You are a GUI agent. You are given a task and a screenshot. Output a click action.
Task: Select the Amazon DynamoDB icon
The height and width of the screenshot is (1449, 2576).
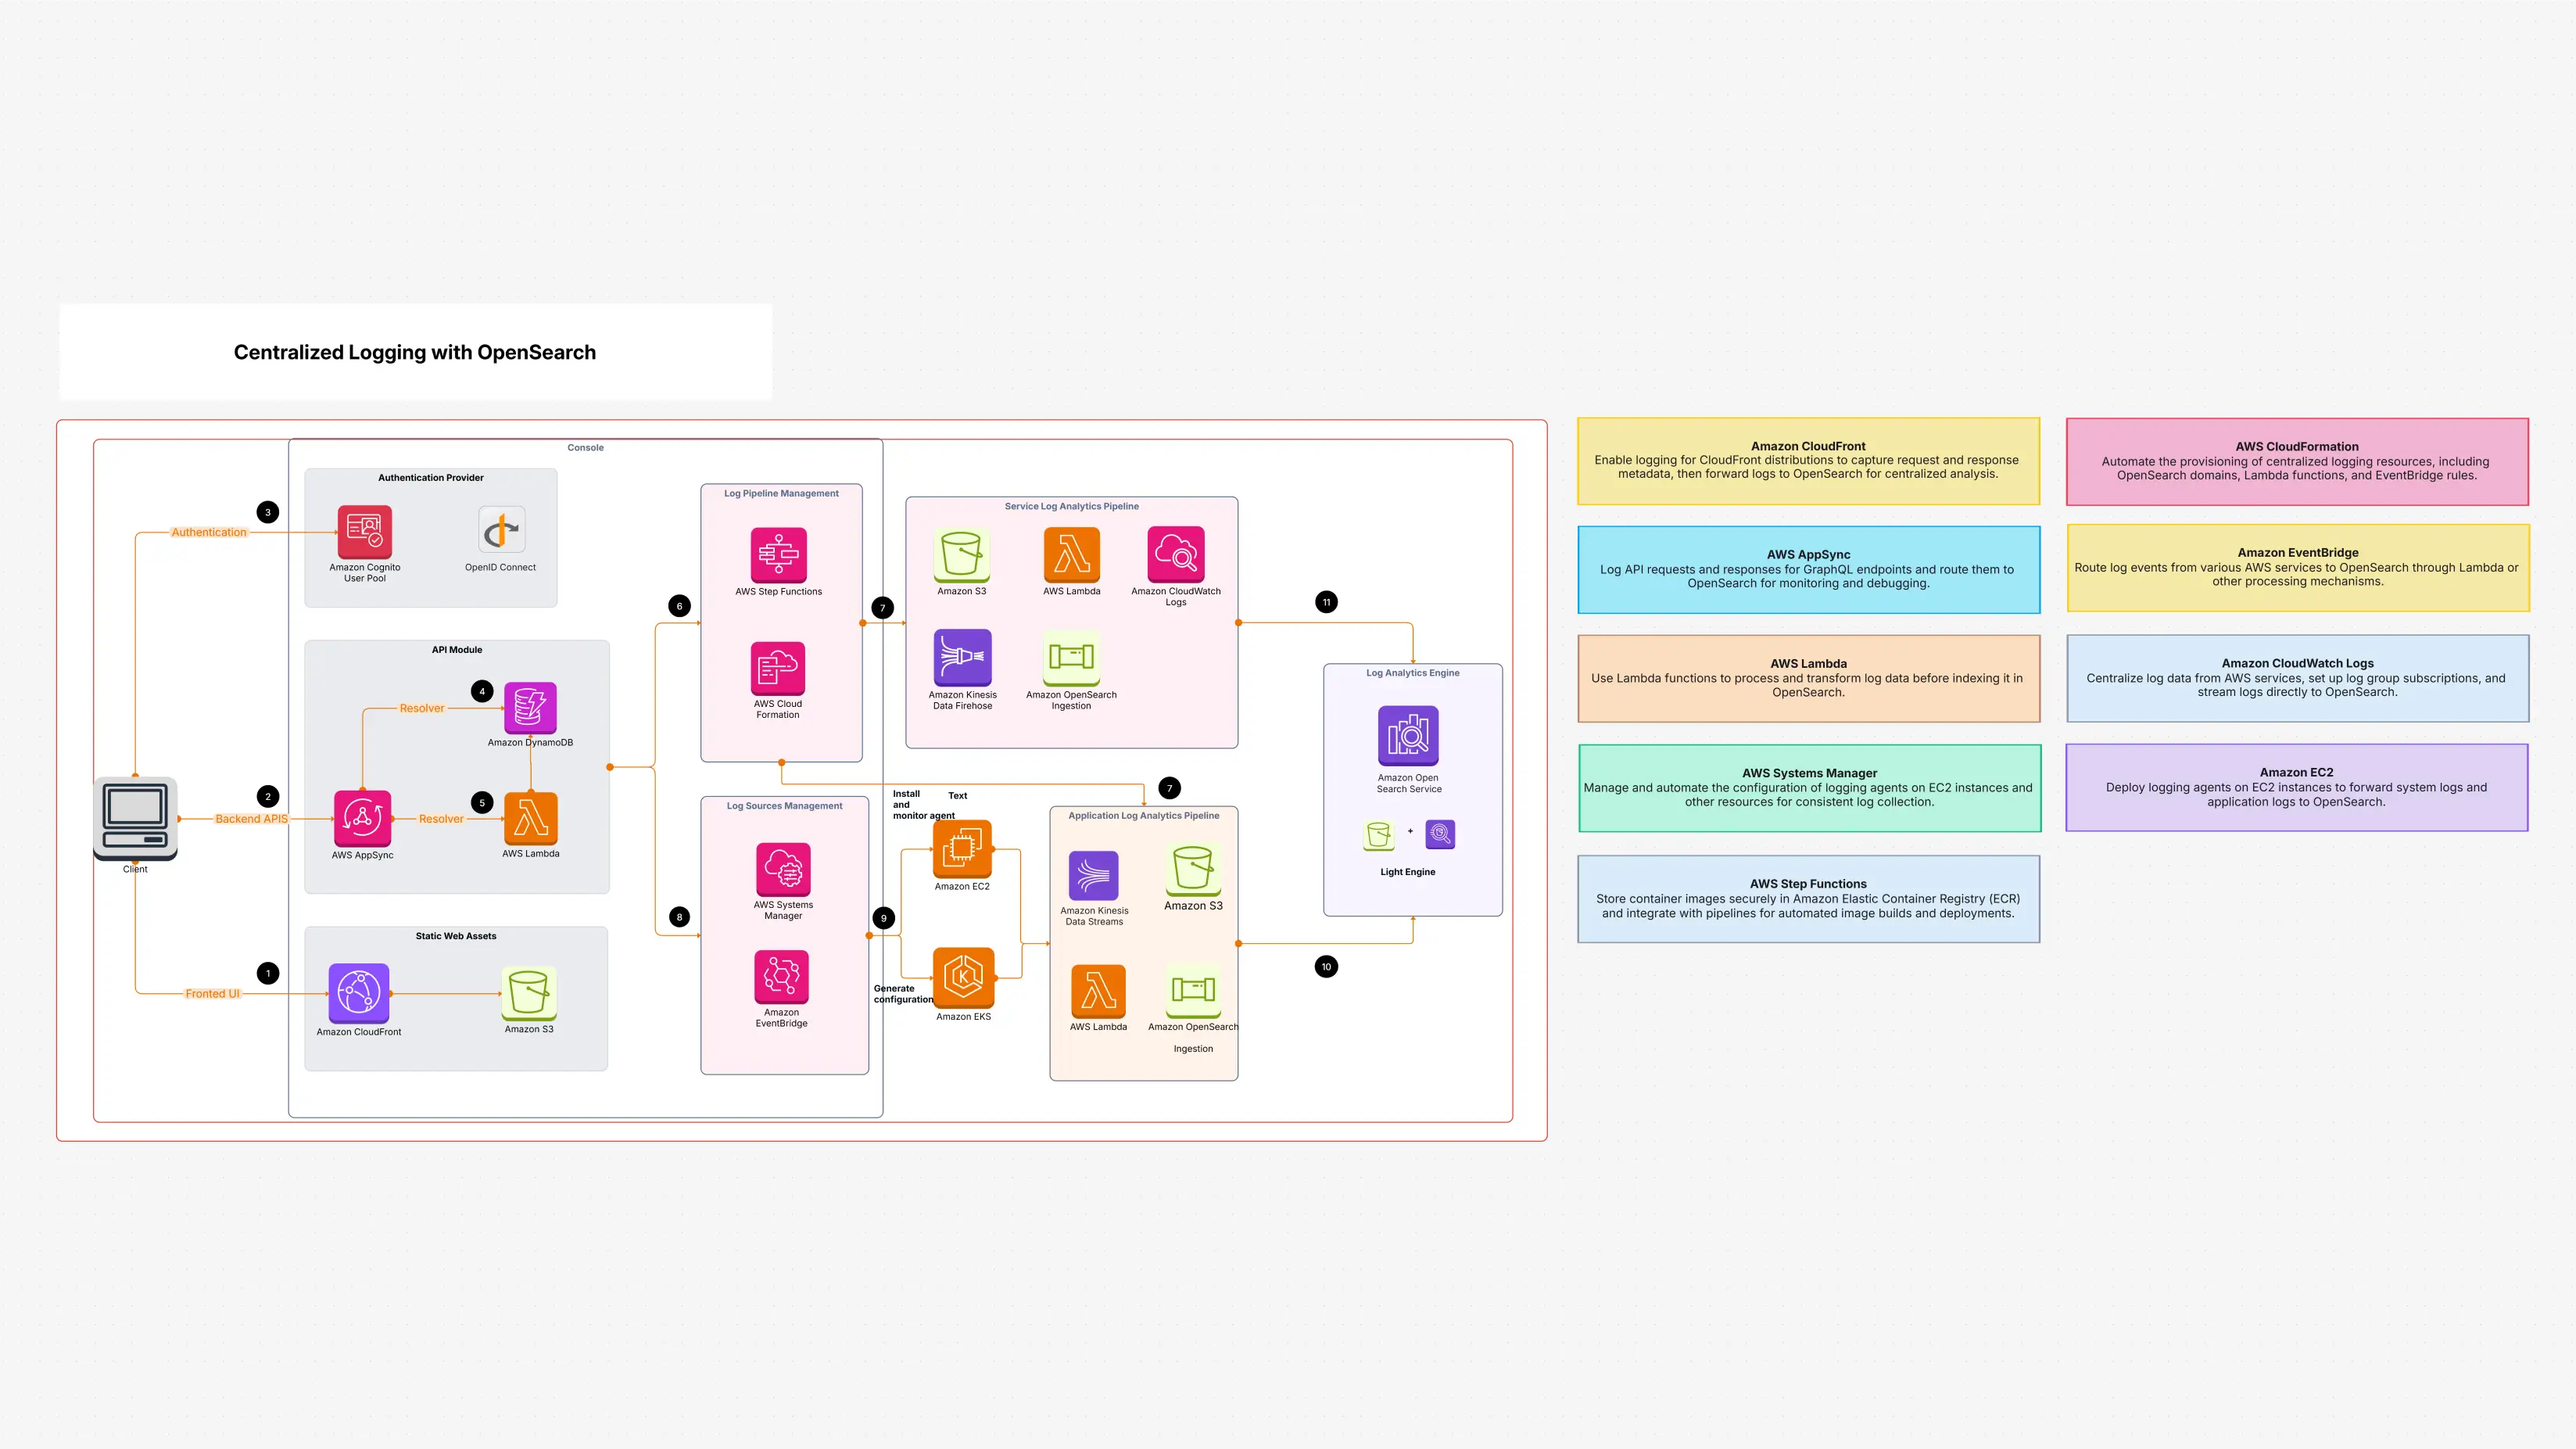click(x=529, y=708)
